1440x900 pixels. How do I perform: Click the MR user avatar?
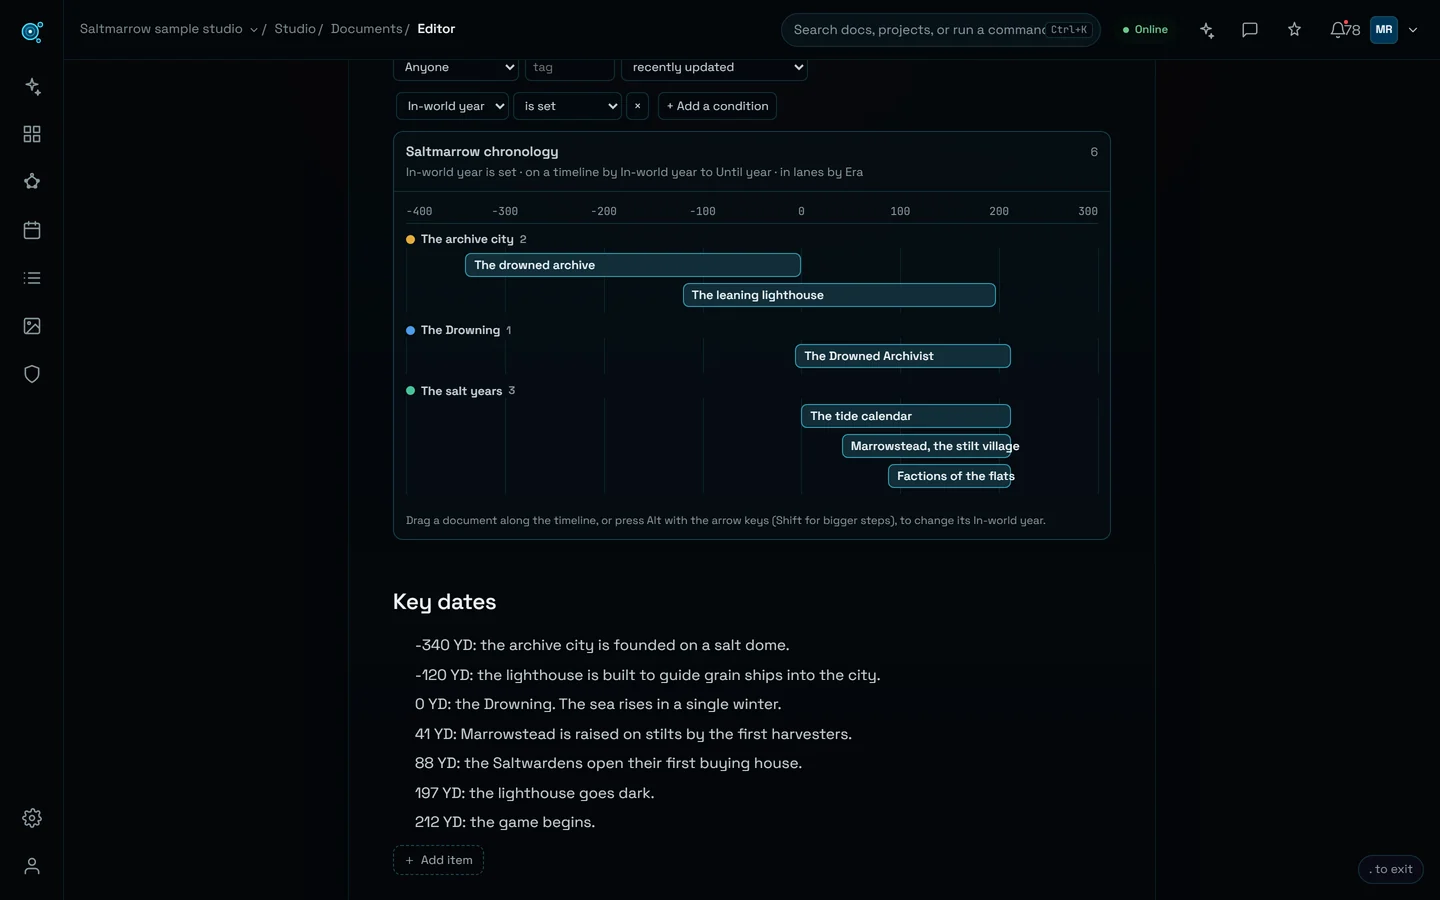(x=1384, y=30)
